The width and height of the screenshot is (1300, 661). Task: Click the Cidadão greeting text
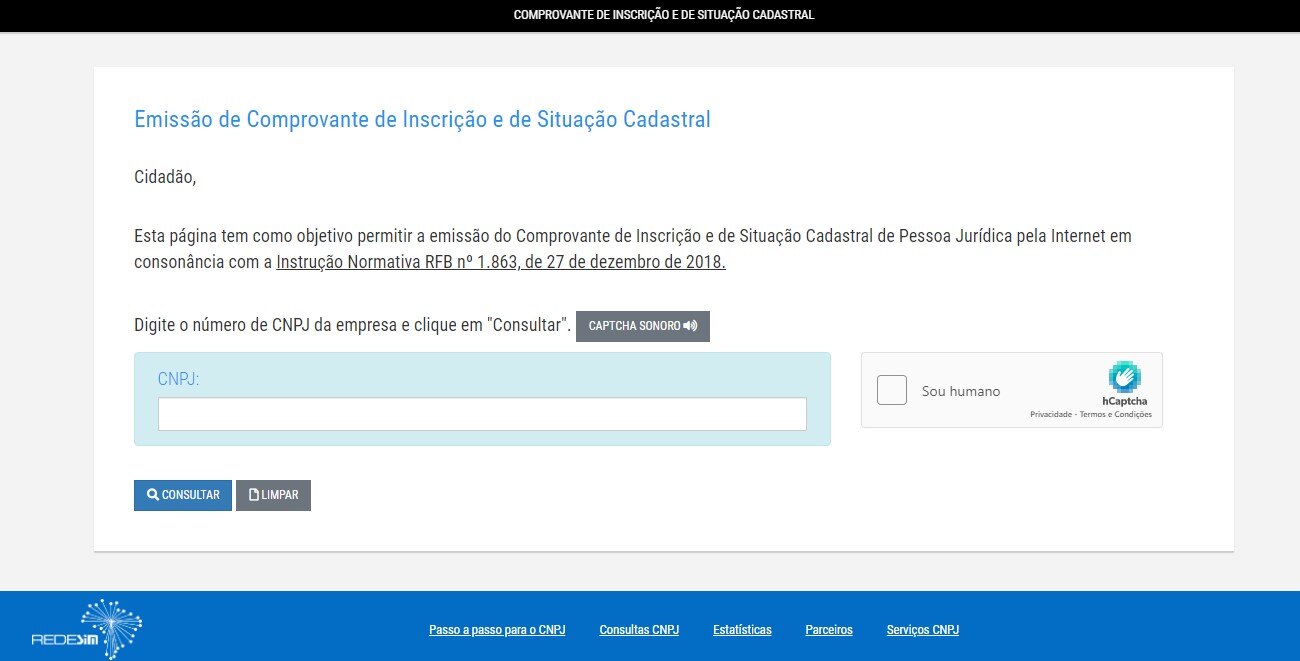coord(165,178)
